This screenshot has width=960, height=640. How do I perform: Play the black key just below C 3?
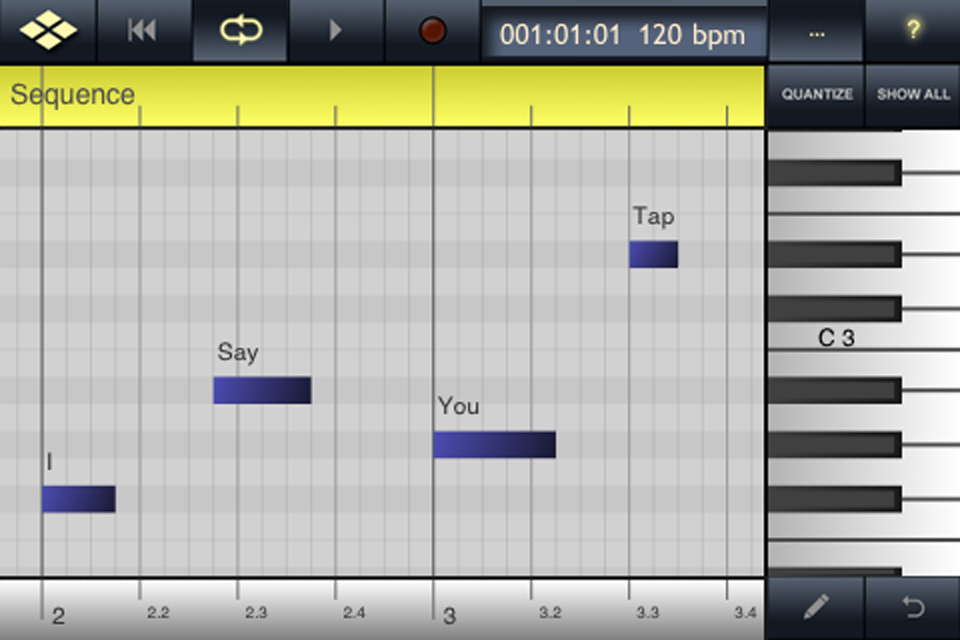(x=834, y=390)
